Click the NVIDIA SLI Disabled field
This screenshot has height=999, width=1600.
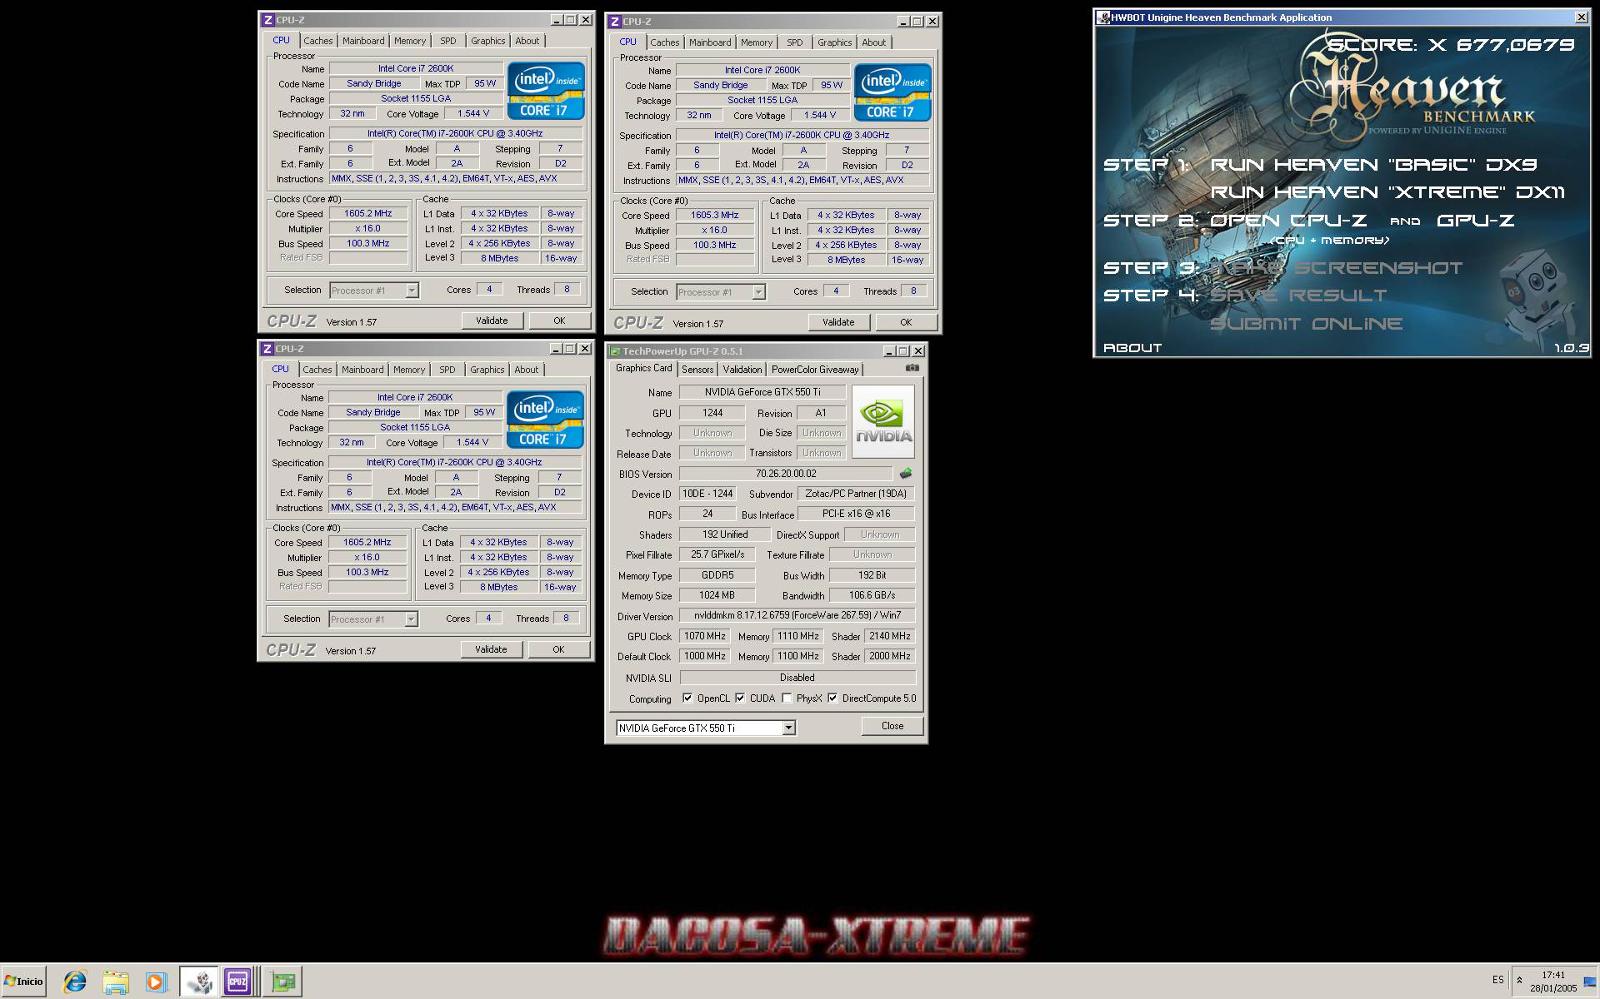(x=797, y=677)
